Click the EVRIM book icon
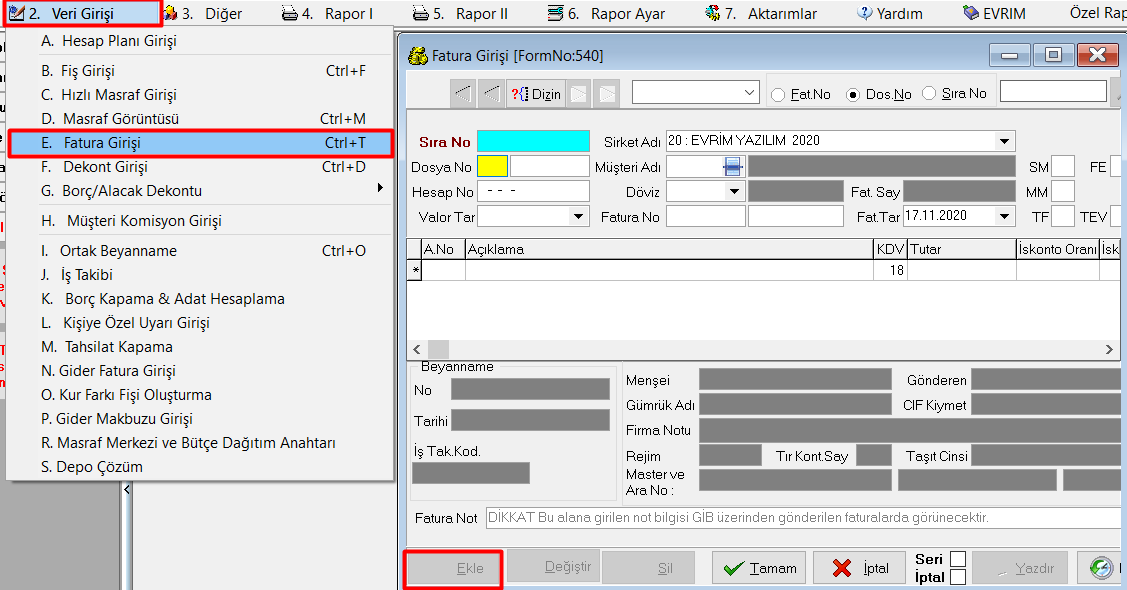Viewport: 1127px width, 590px height. tap(971, 13)
